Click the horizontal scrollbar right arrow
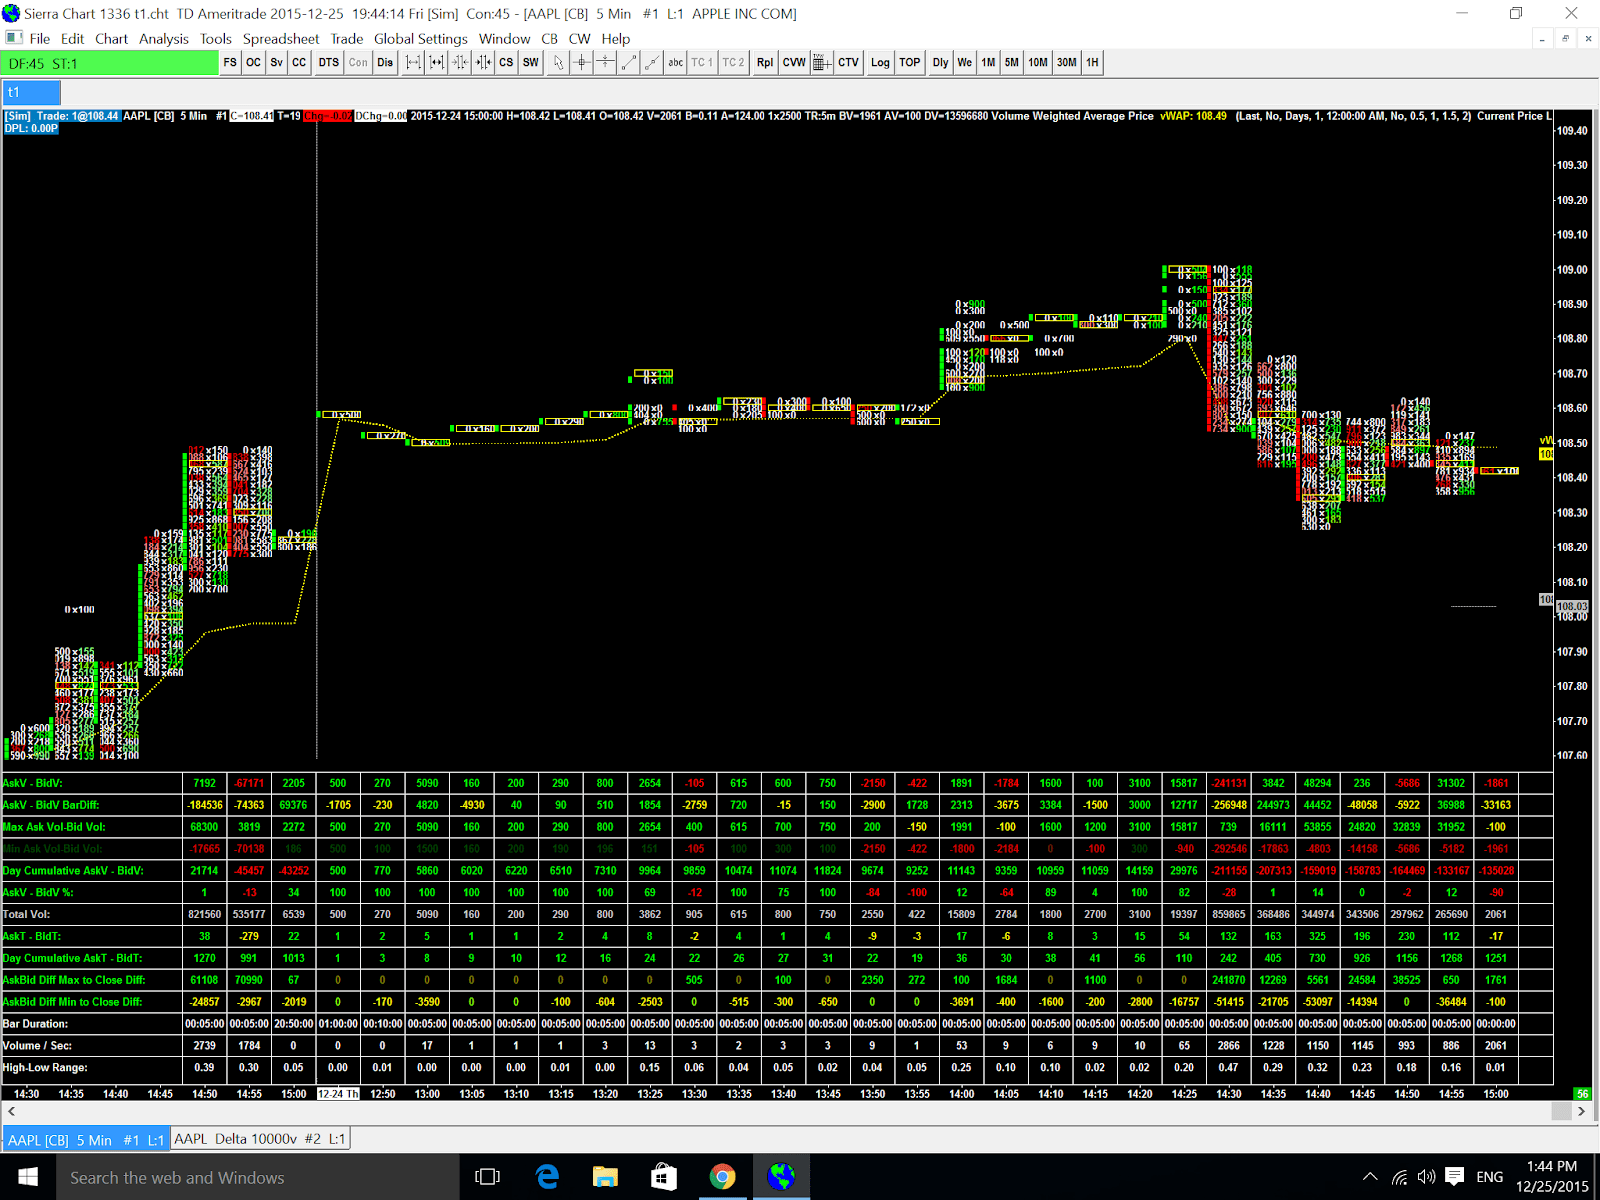The height and width of the screenshot is (1200, 1600). tap(1581, 1111)
